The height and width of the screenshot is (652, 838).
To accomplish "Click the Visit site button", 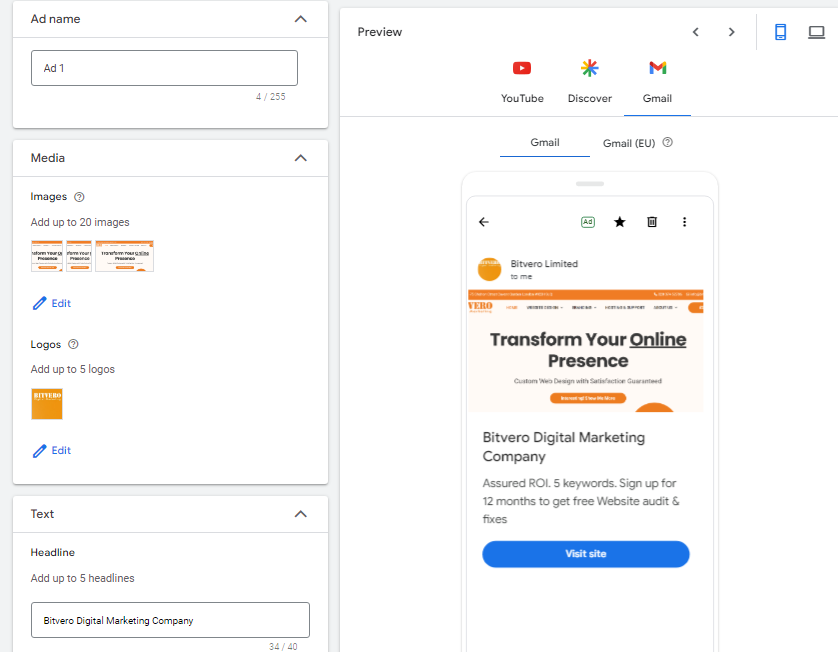I will (x=585, y=554).
